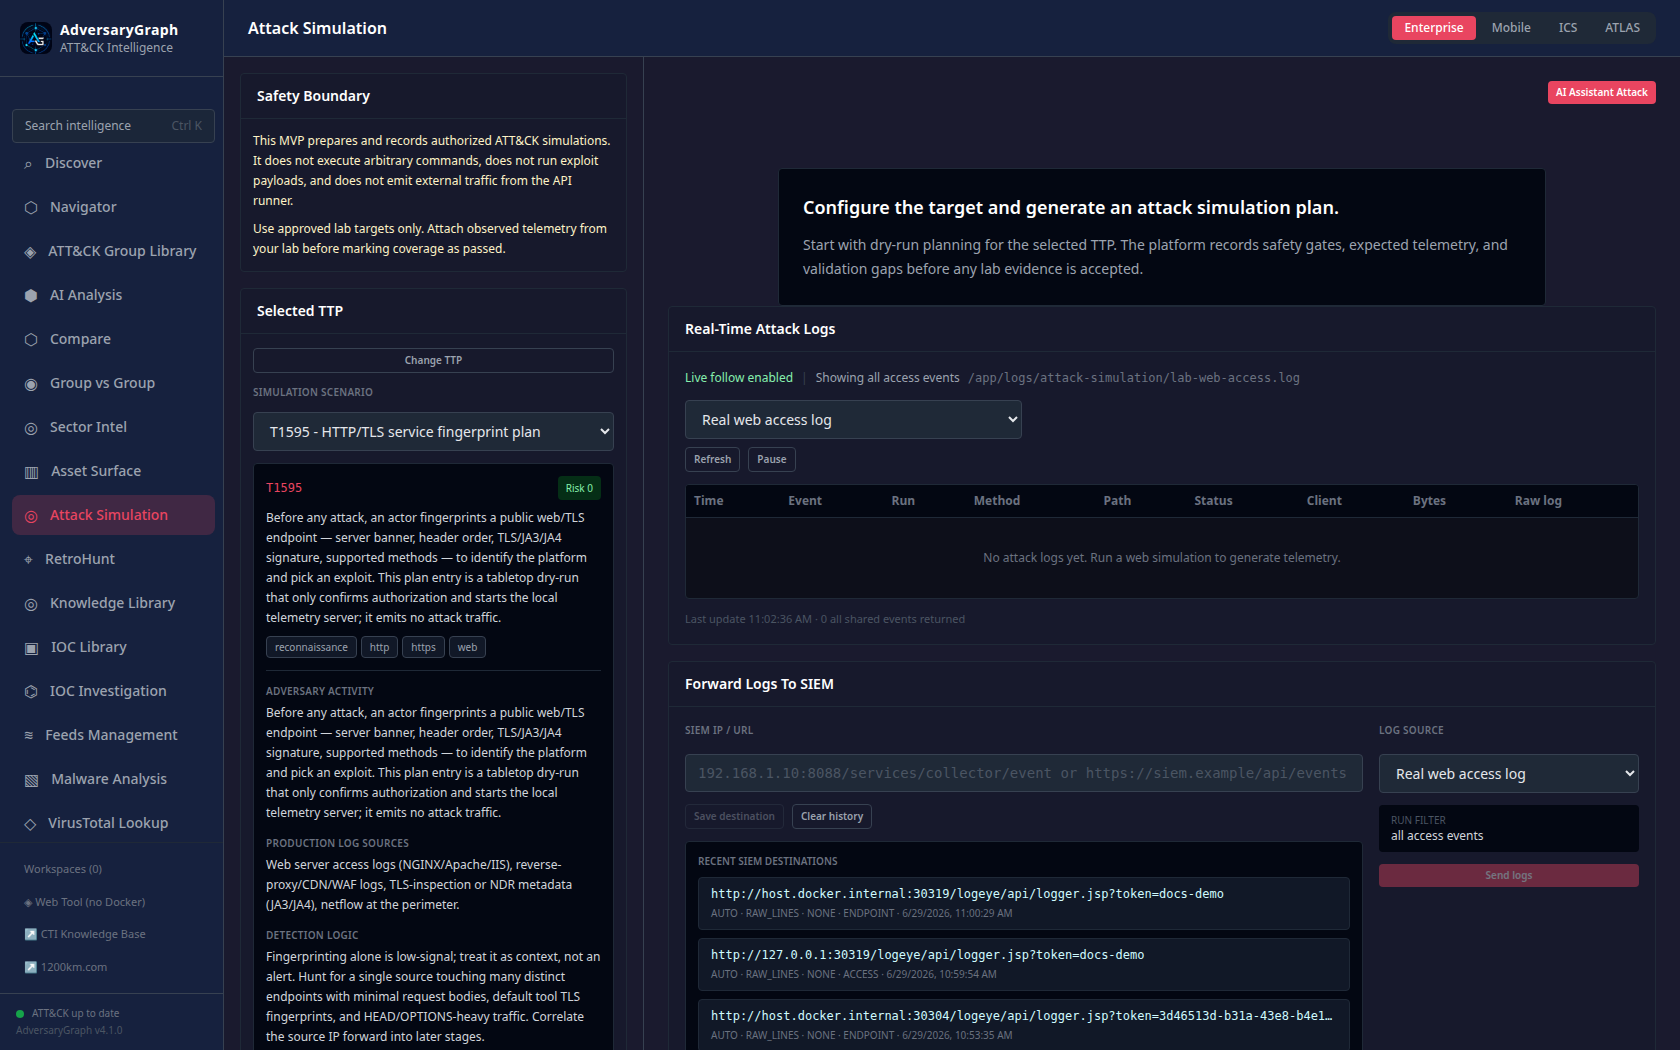The image size is (1680, 1050).
Task: Click the http tag
Action: 379,647
